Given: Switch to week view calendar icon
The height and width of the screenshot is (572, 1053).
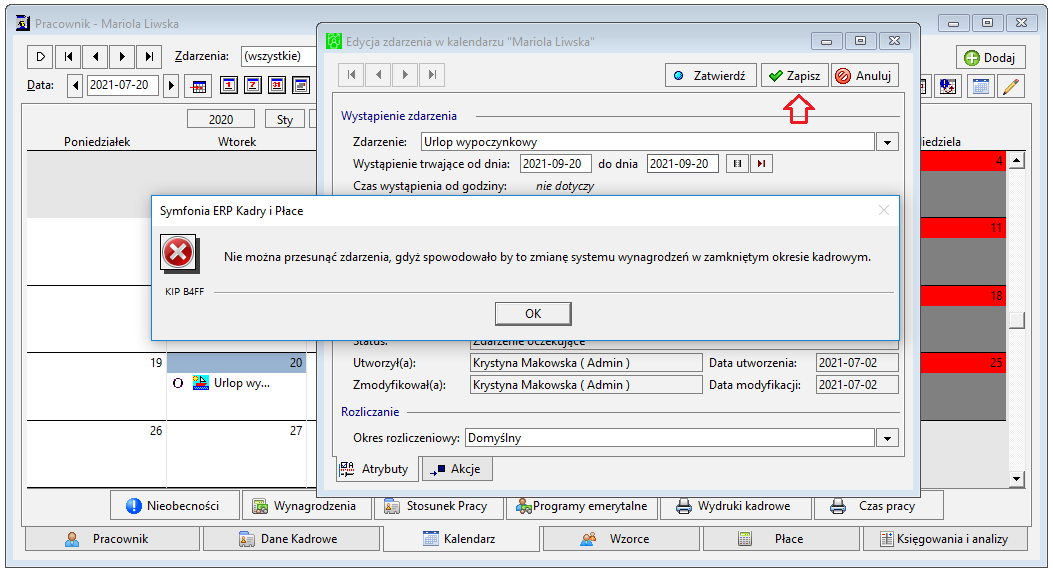Looking at the screenshot, I should click(x=253, y=85).
